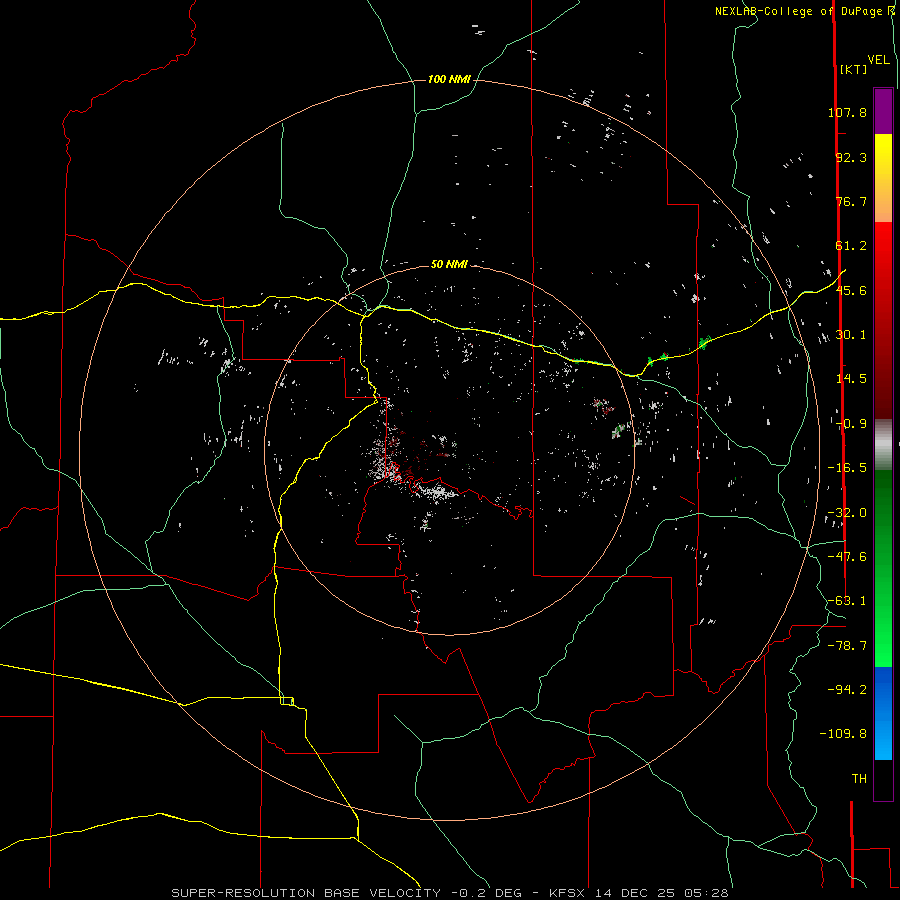Screen dimensions: 900x900
Task: Click the purple swatch at the top of the color bar
Action: coord(883,111)
